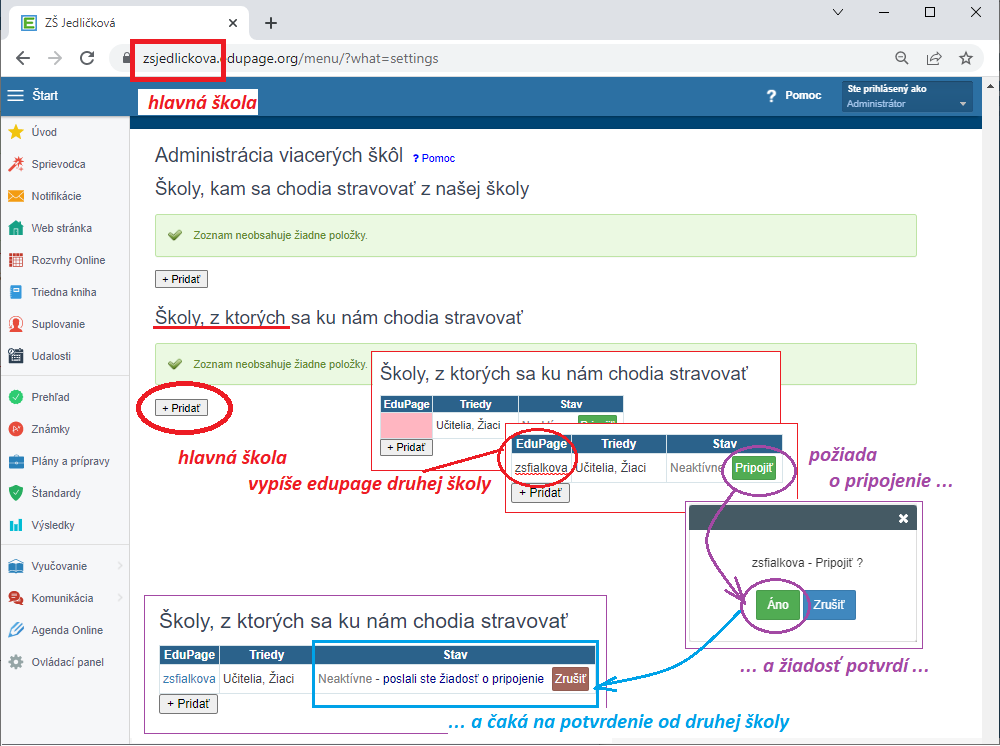Click the blue Zrušiť button in the dialog
The width and height of the screenshot is (1000, 746).
[828, 604]
